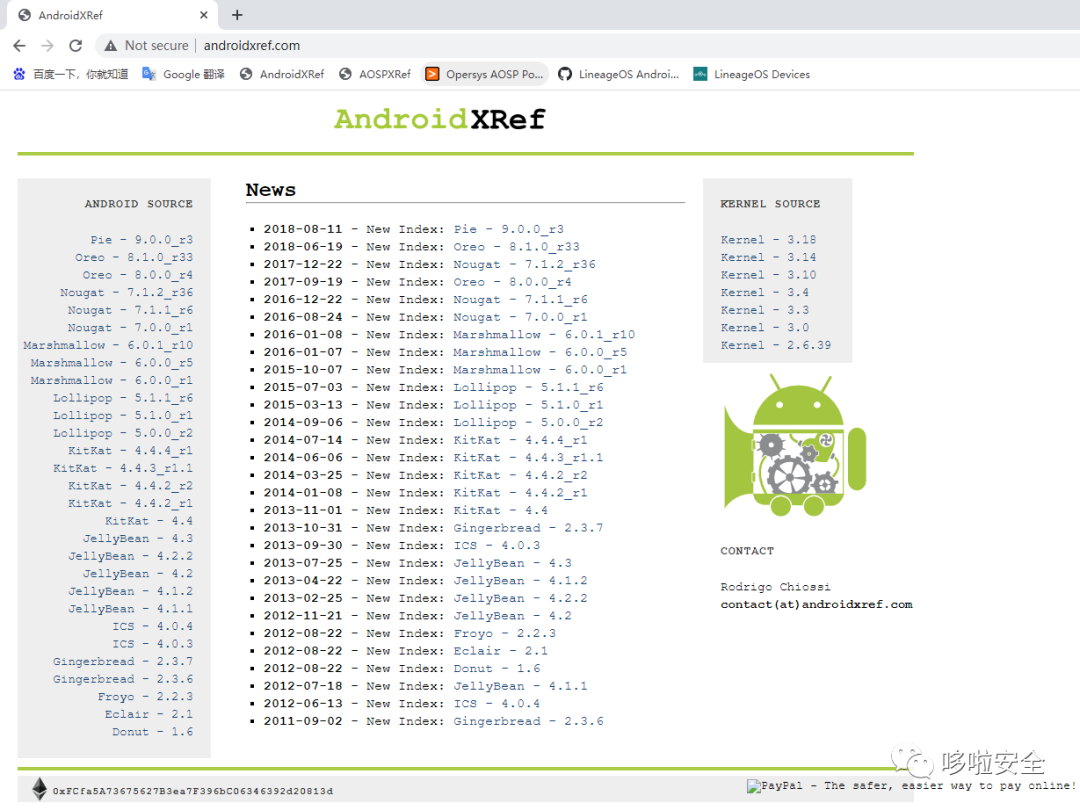Open Donut 1.6 in sidebar
Image resolution: width=1080 pixels, height=810 pixels.
(x=153, y=731)
